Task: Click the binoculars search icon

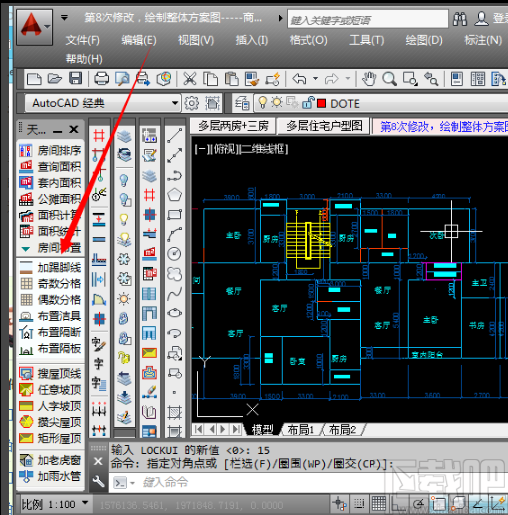Action: point(460,19)
